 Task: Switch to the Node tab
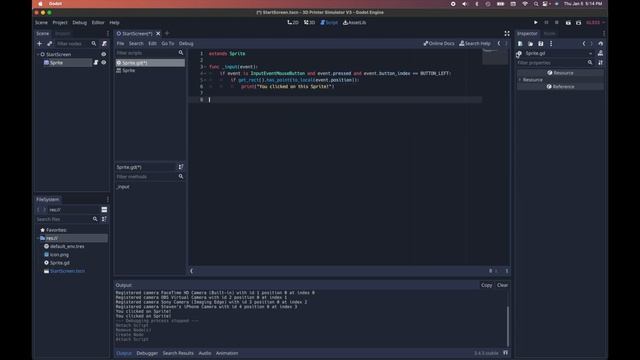pos(549,33)
